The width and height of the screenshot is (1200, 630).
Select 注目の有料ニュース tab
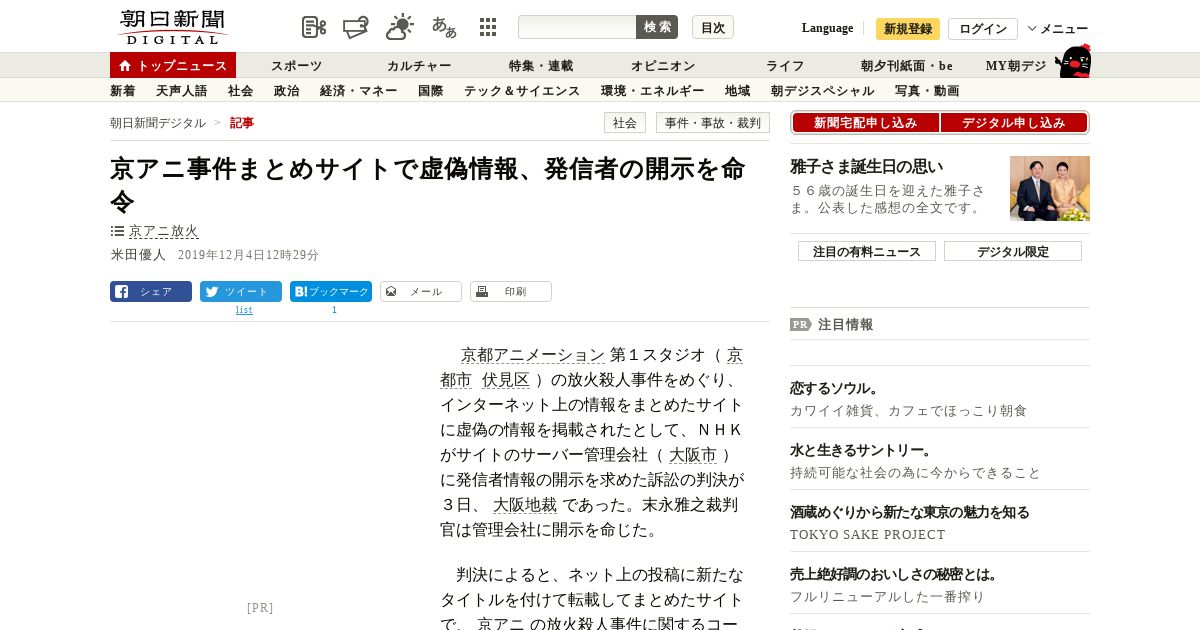pos(867,252)
